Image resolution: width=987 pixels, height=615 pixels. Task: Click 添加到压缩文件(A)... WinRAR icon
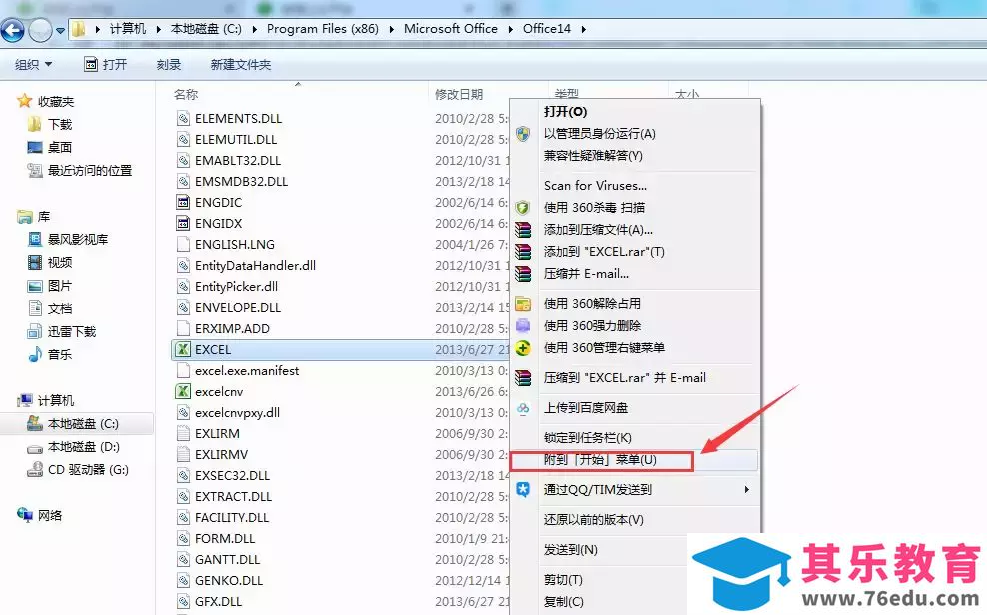pos(522,230)
